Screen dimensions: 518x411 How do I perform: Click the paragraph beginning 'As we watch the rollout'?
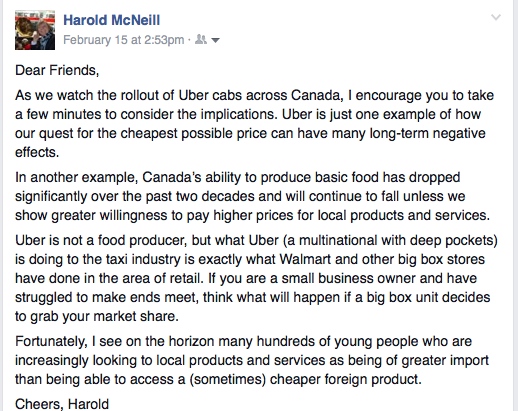(254, 124)
